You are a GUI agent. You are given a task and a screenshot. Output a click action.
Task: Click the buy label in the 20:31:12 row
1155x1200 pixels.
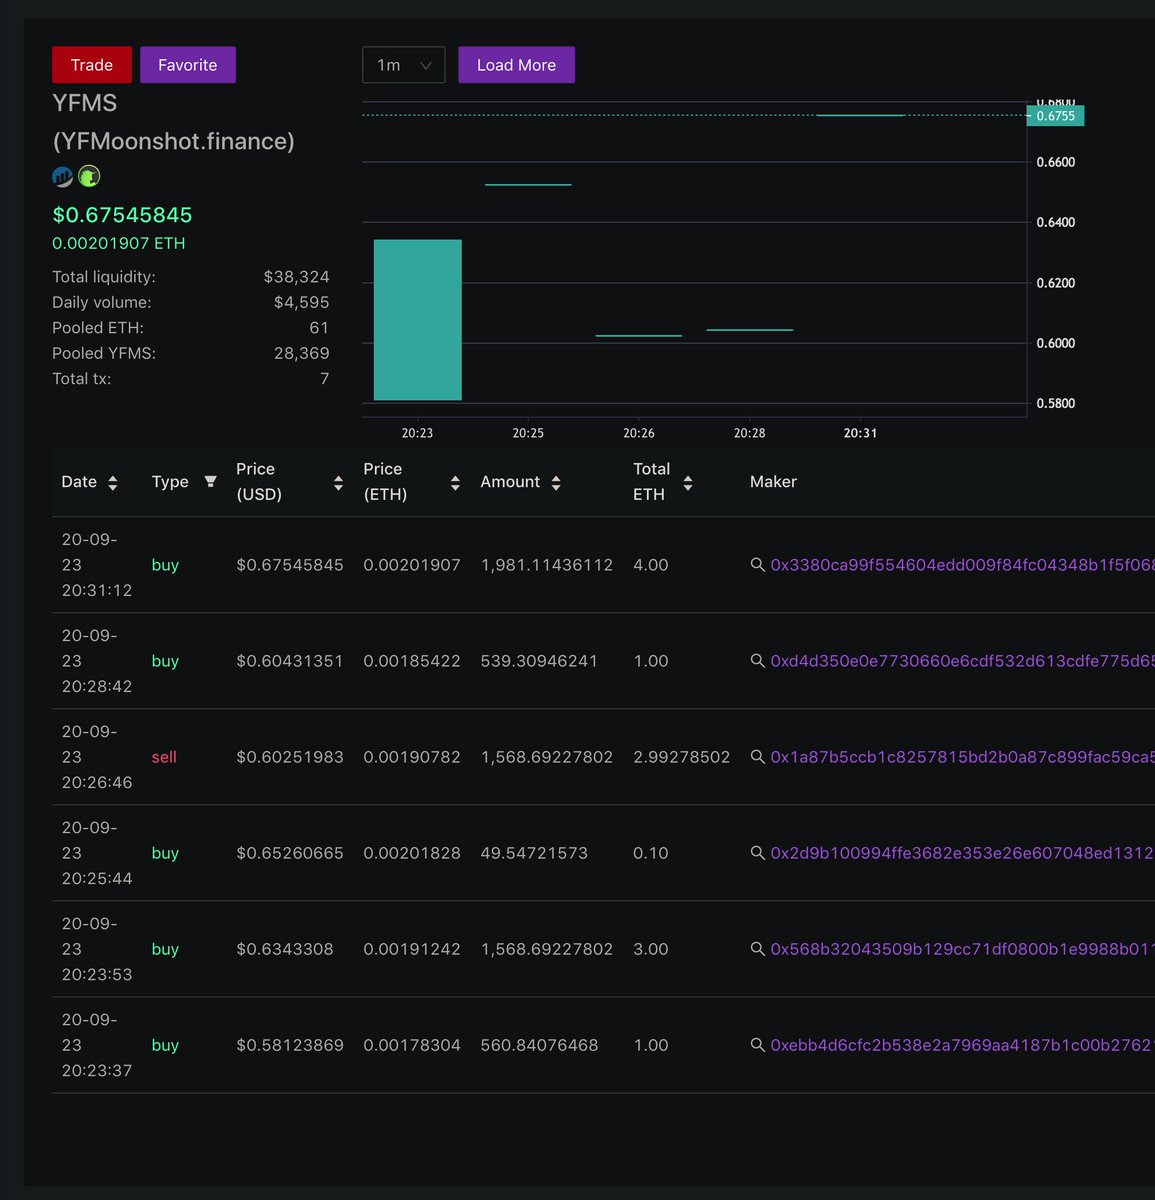(x=165, y=565)
